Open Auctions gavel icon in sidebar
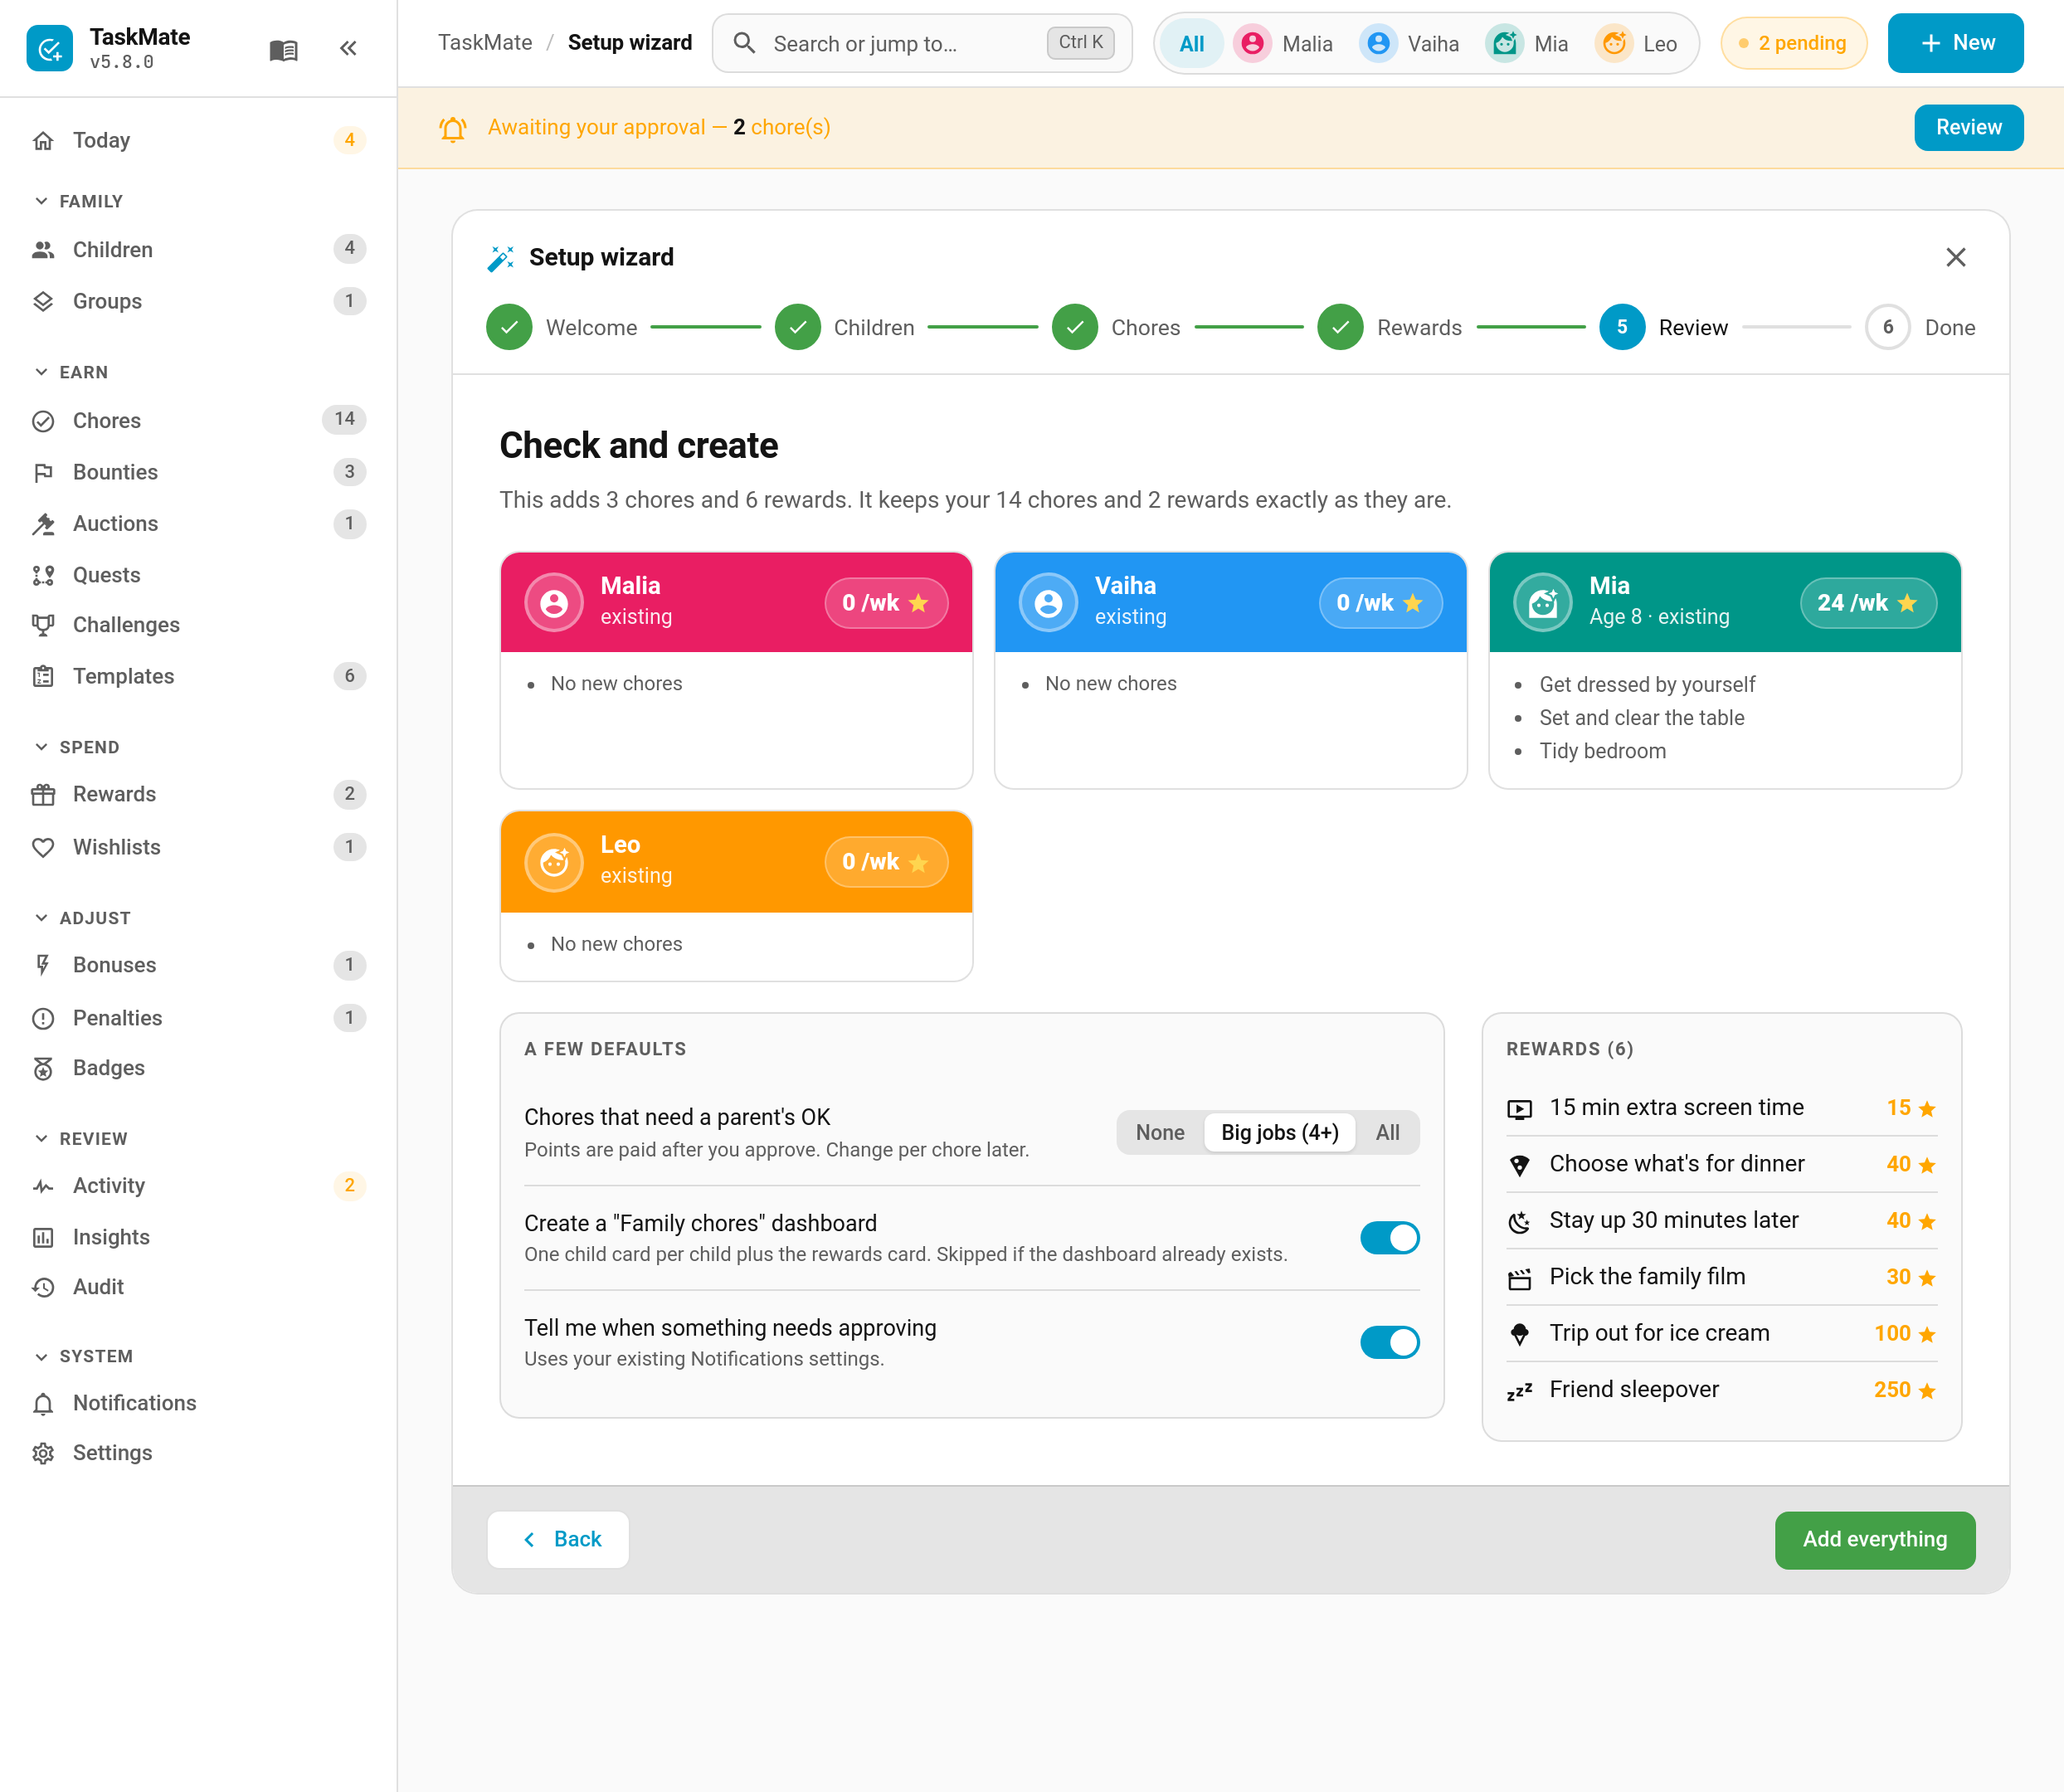Image resolution: width=2064 pixels, height=1792 pixels. (x=43, y=524)
